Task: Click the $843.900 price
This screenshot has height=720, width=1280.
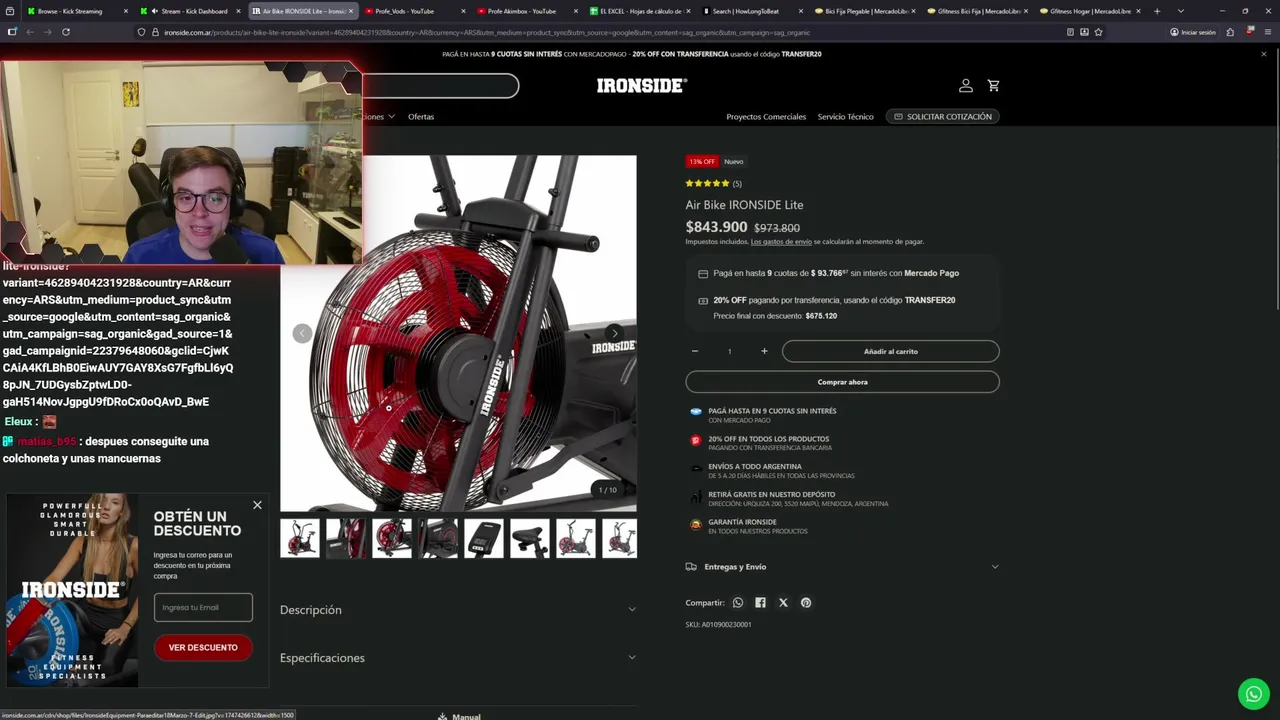Action: click(716, 227)
